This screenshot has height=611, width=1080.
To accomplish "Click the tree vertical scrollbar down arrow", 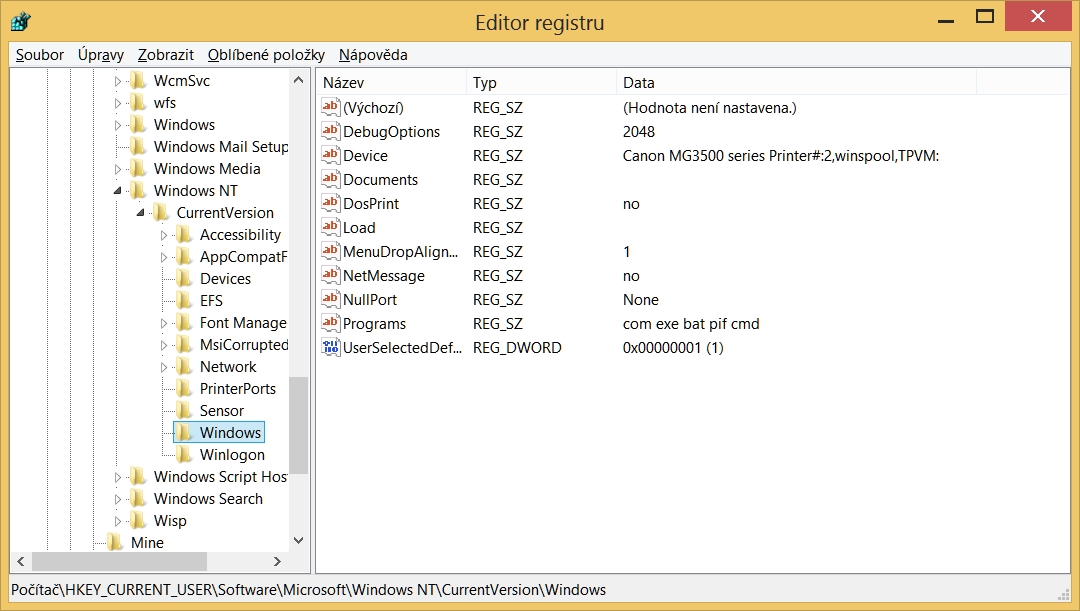I will click(x=298, y=540).
